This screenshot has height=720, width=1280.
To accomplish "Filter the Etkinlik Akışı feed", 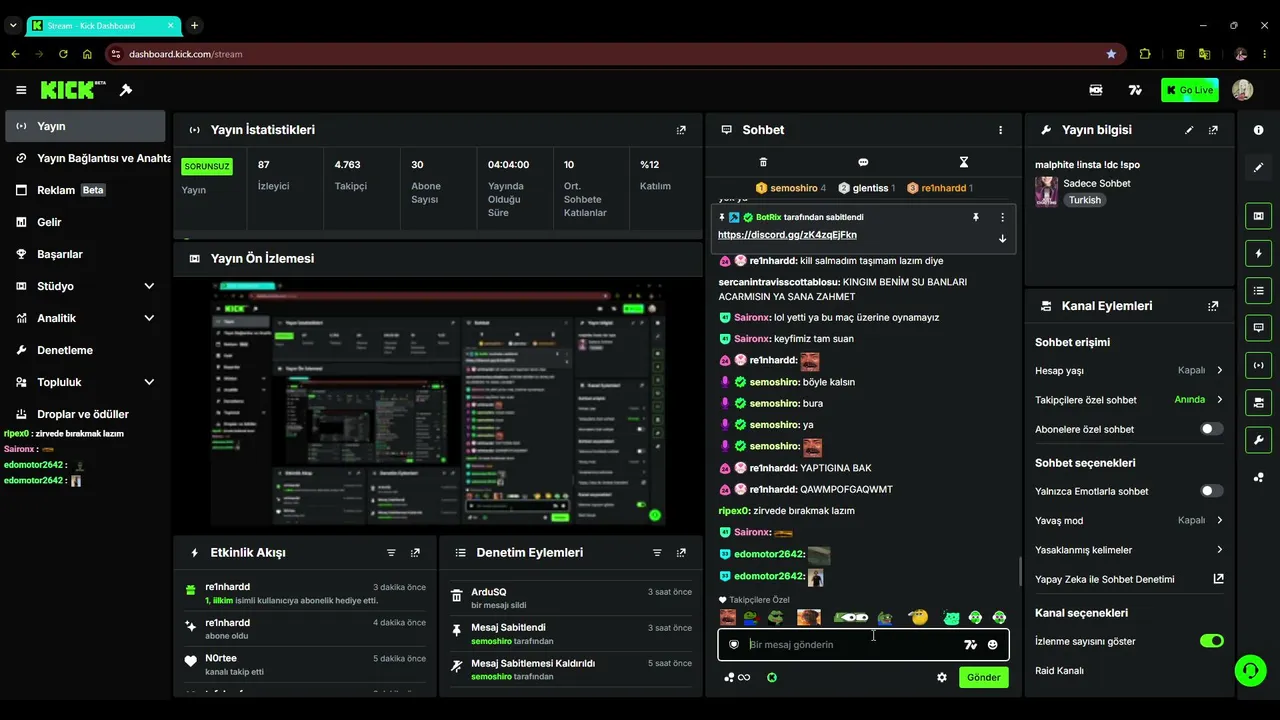I will [391, 553].
